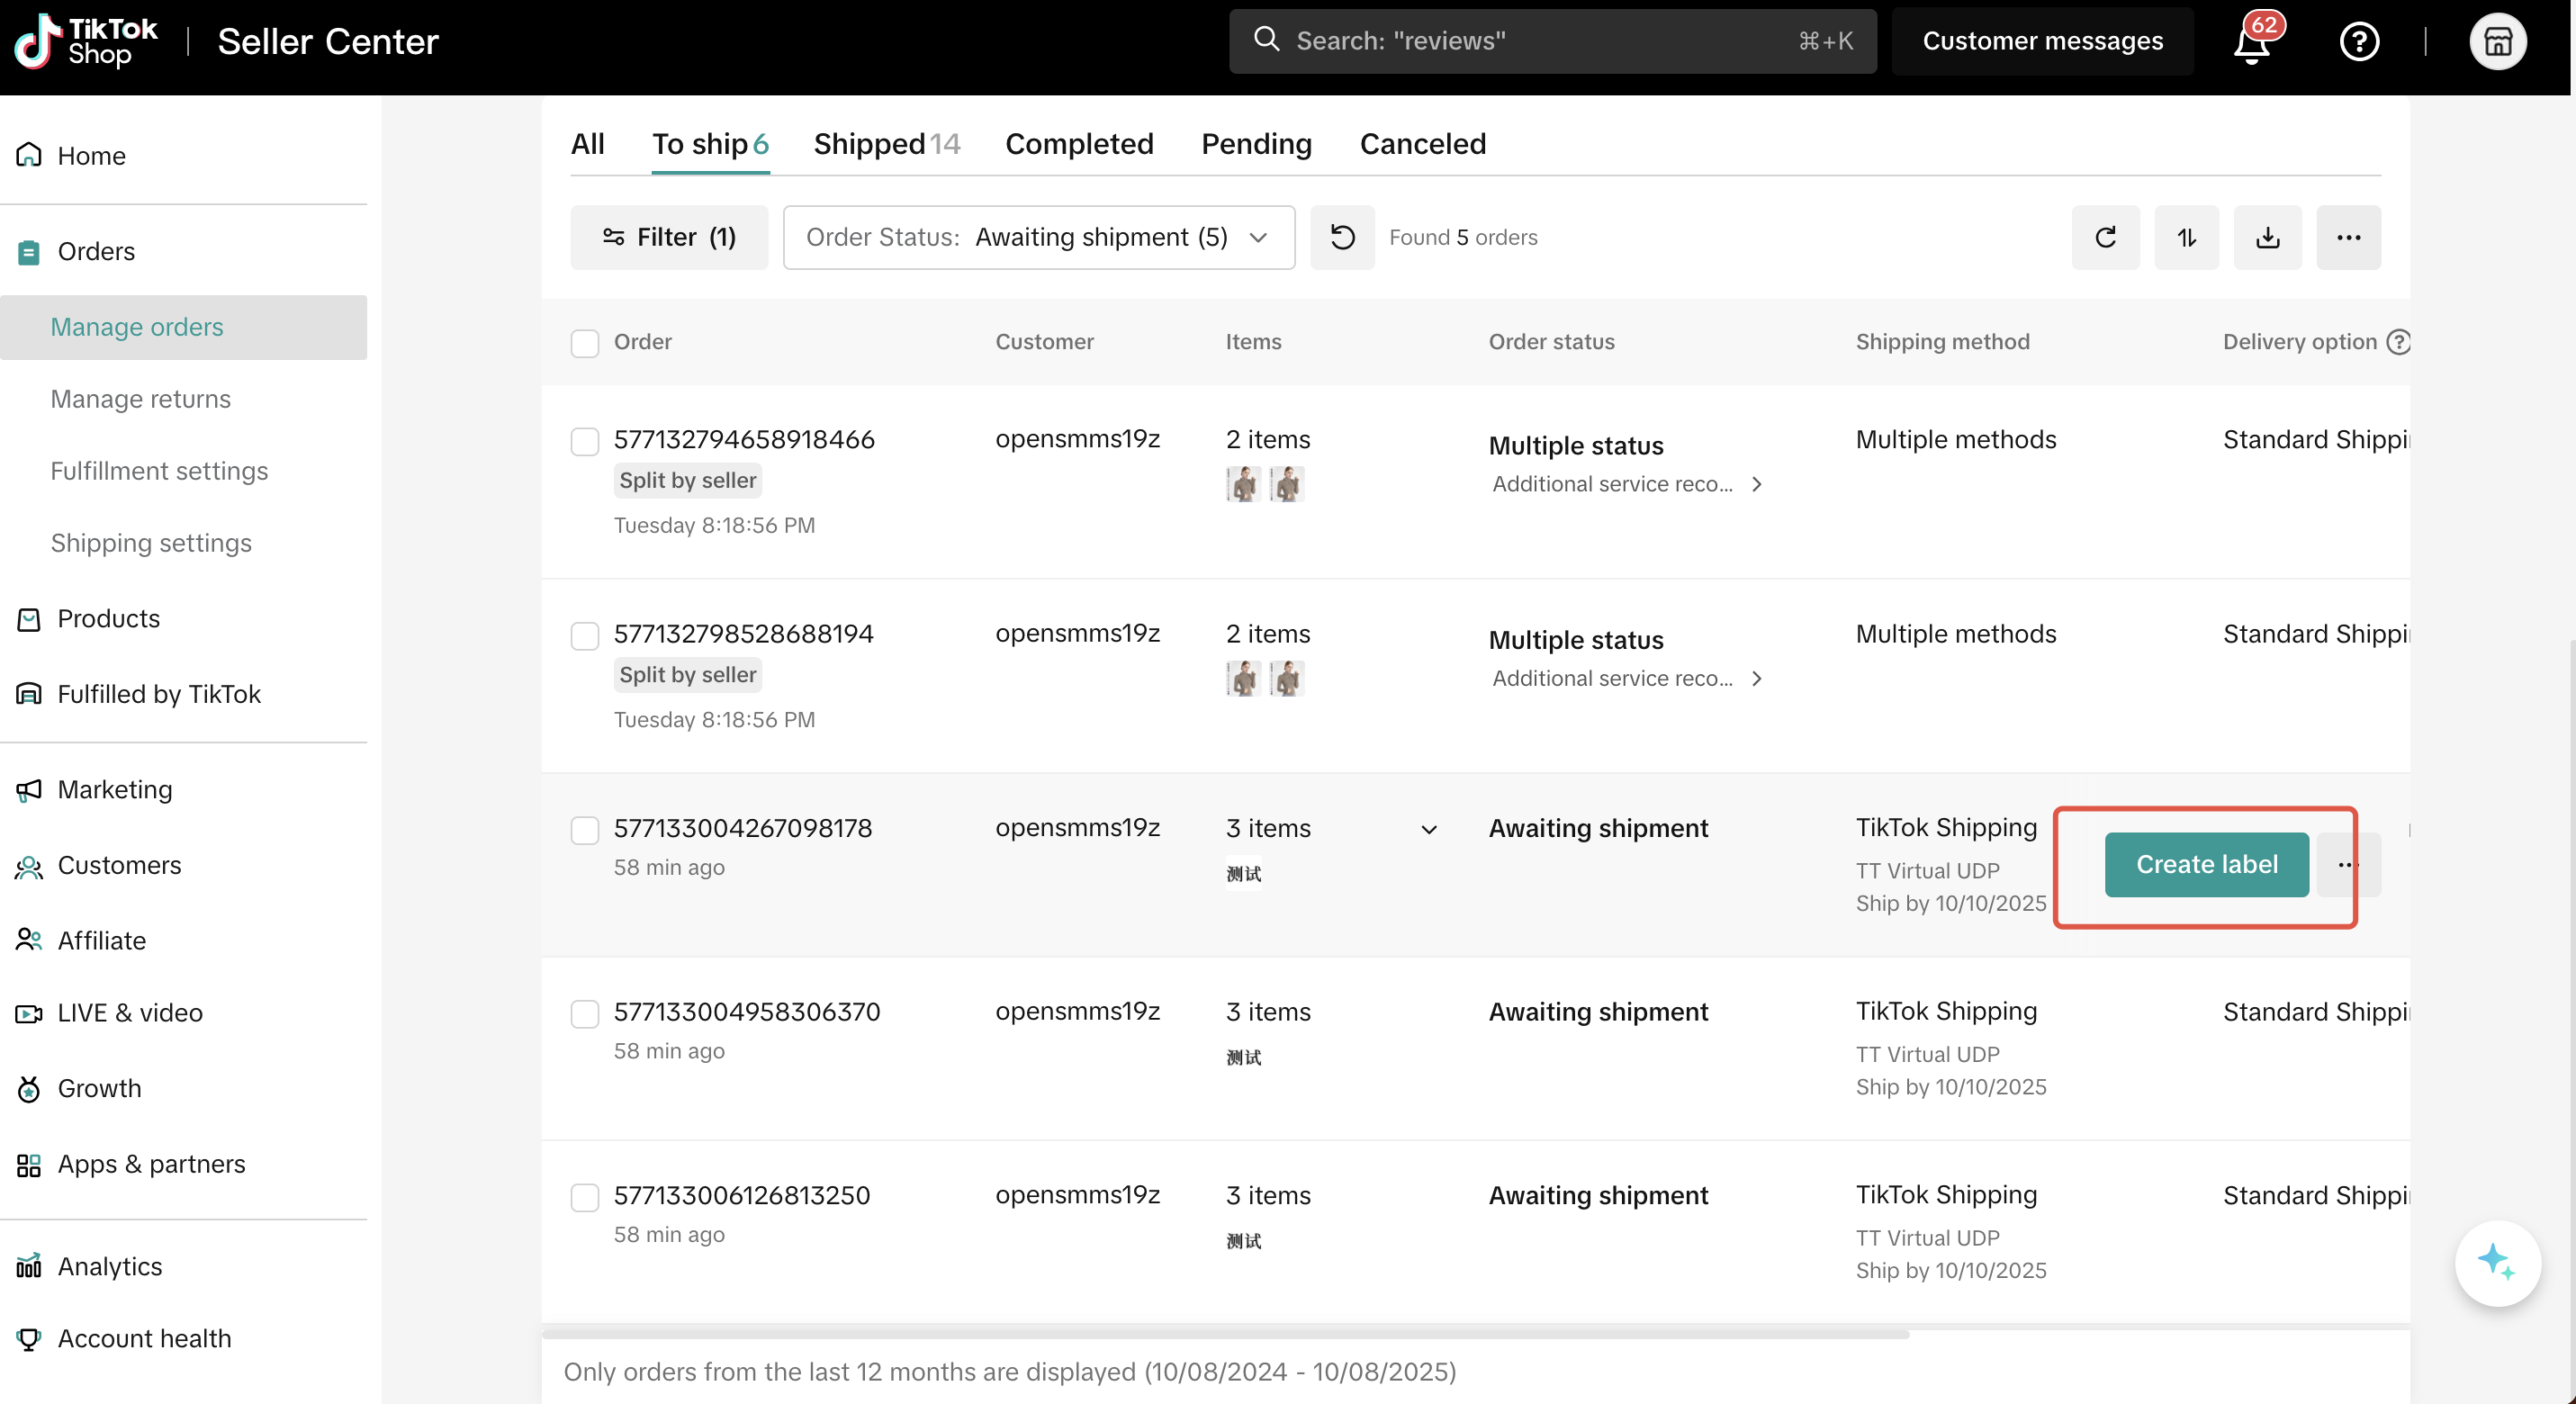Reset filters with the undo arrow icon
Screen dimensions: 2576x1404
[1342, 237]
